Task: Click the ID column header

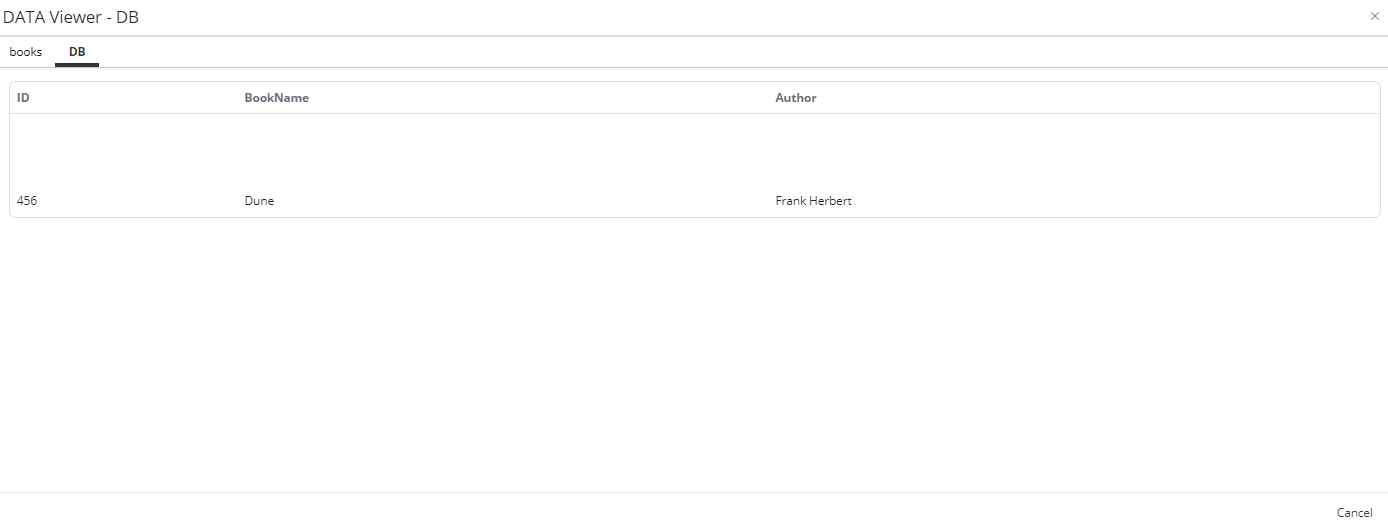Action: point(23,98)
